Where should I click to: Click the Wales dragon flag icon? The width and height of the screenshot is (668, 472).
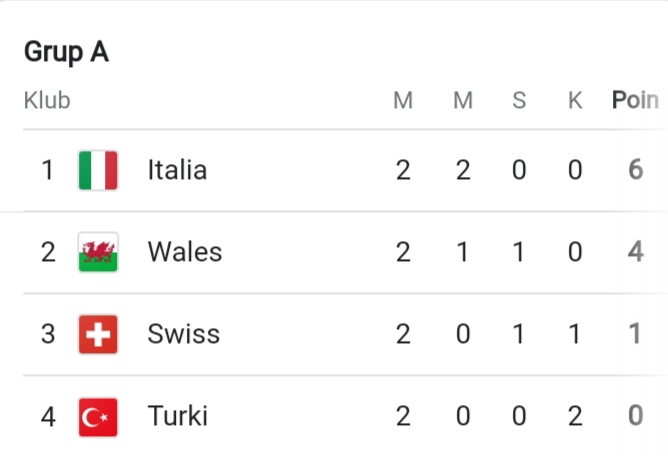[x=98, y=252]
